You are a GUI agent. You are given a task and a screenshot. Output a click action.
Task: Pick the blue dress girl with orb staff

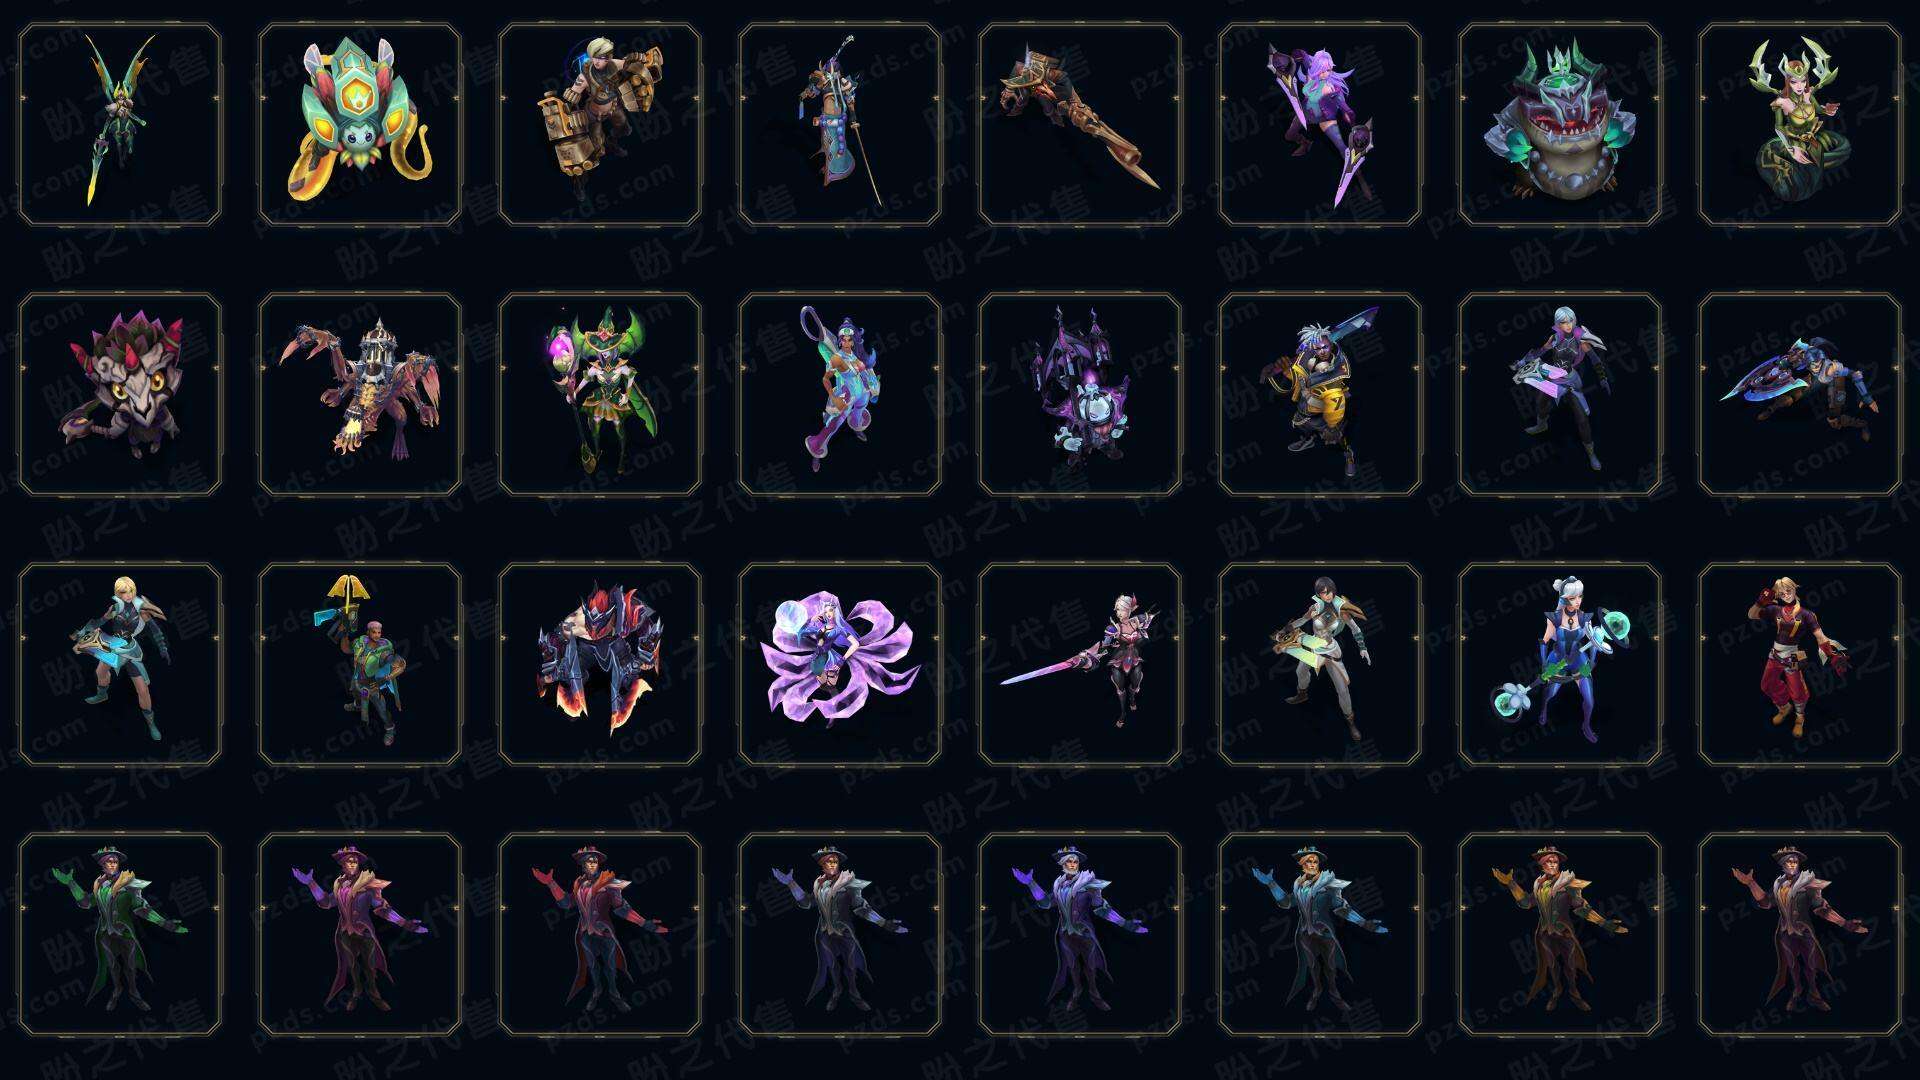coord(1560,664)
